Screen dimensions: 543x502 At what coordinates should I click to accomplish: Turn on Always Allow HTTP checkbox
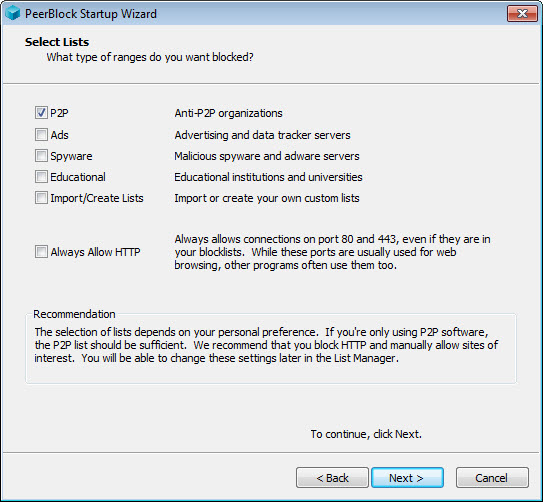point(41,252)
